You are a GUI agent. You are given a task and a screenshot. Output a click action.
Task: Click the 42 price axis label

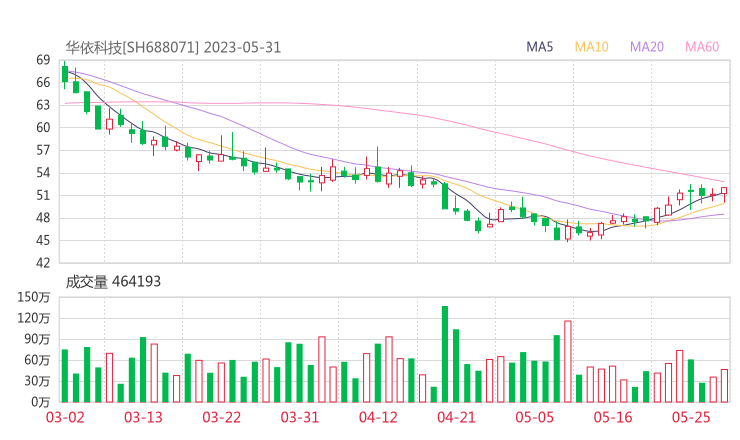(43, 262)
